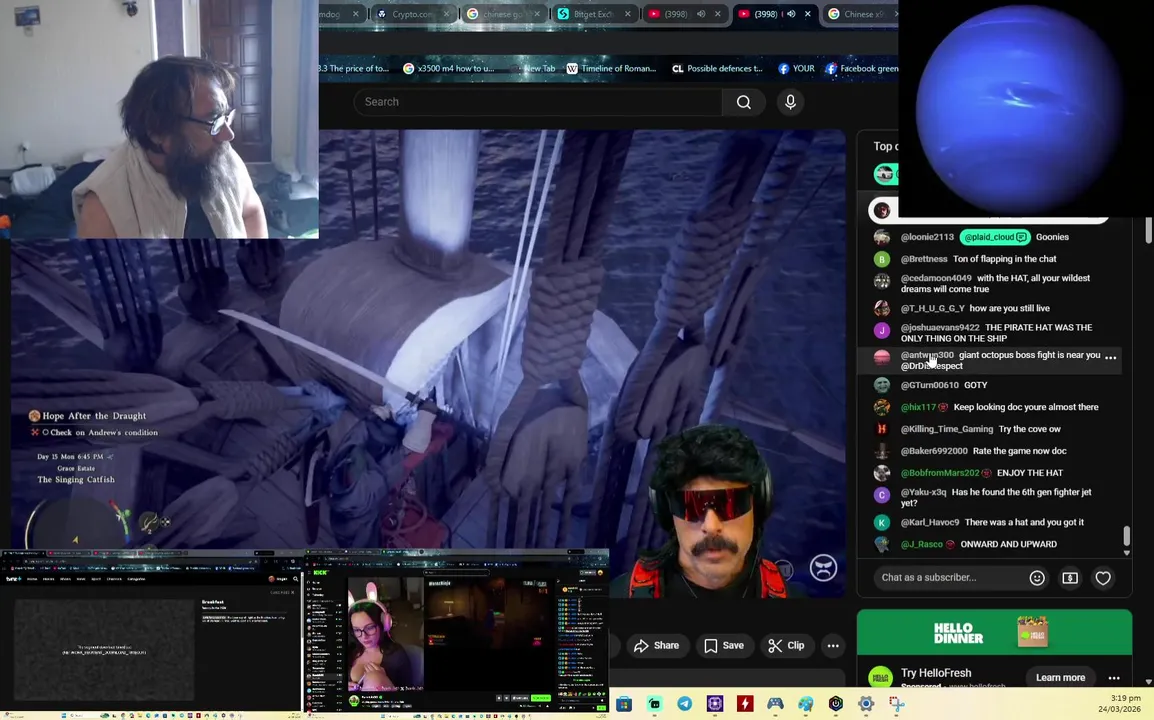Image resolution: width=1154 pixels, height=720 pixels.
Task: Open Snipping Tool from the taskbar
Action: pos(896,704)
